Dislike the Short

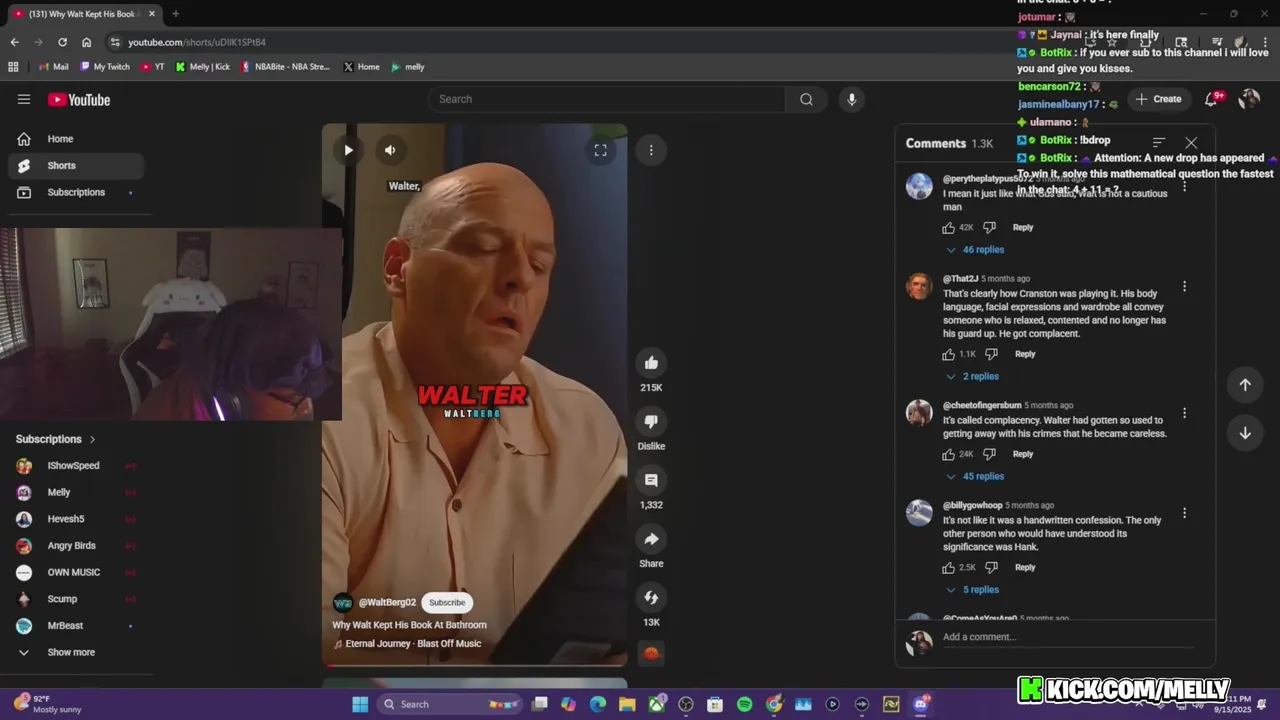[651, 421]
